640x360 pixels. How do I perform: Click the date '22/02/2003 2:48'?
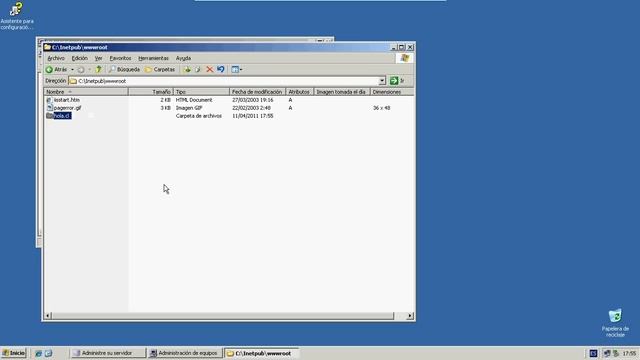[x=251, y=108]
